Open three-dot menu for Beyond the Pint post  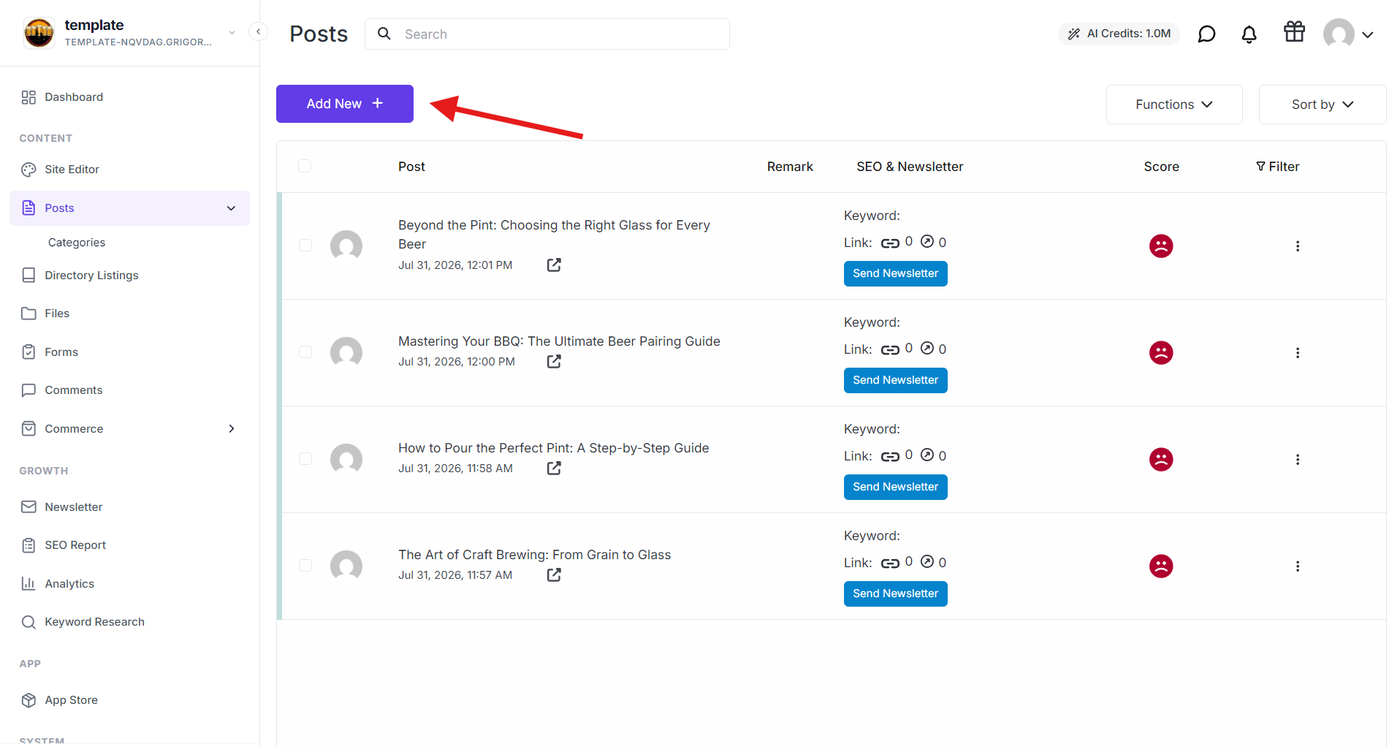click(1298, 246)
